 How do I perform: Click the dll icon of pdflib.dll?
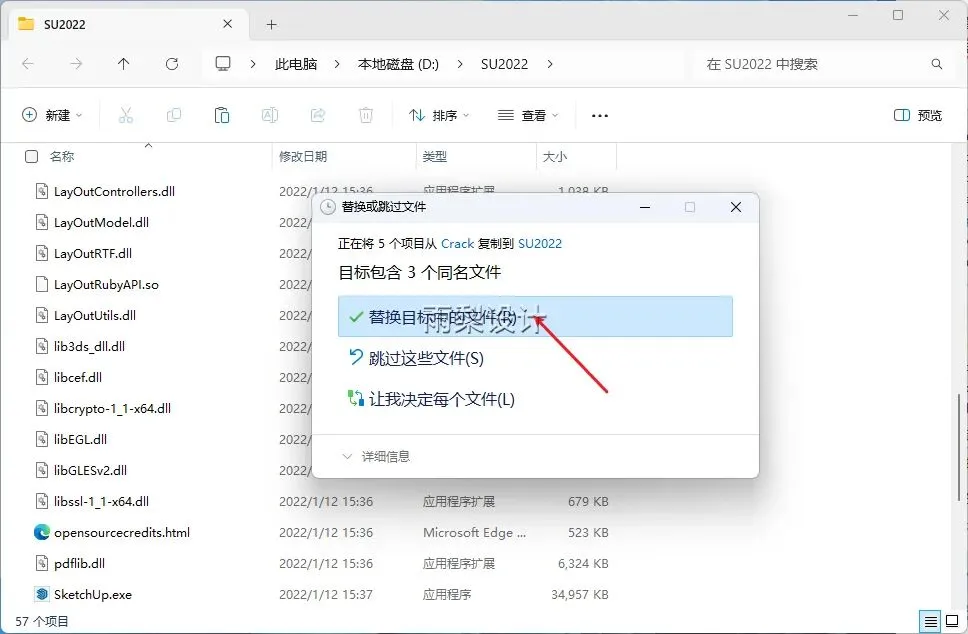click(41, 563)
